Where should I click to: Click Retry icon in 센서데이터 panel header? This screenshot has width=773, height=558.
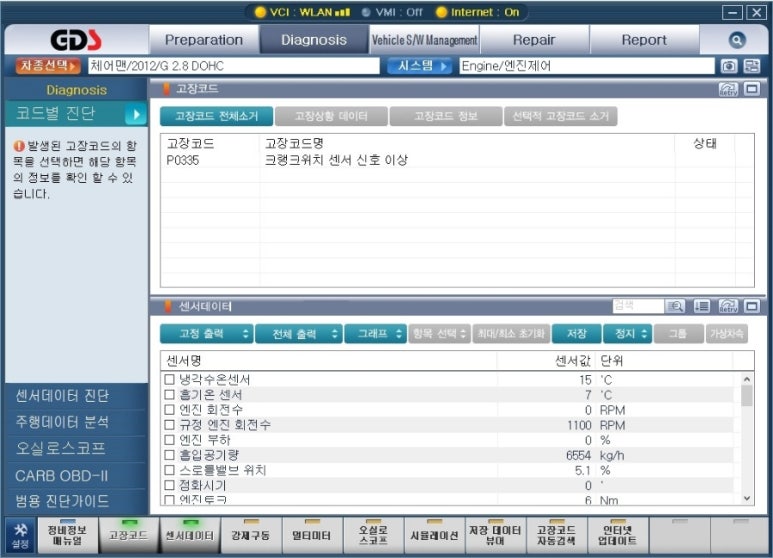click(x=728, y=307)
